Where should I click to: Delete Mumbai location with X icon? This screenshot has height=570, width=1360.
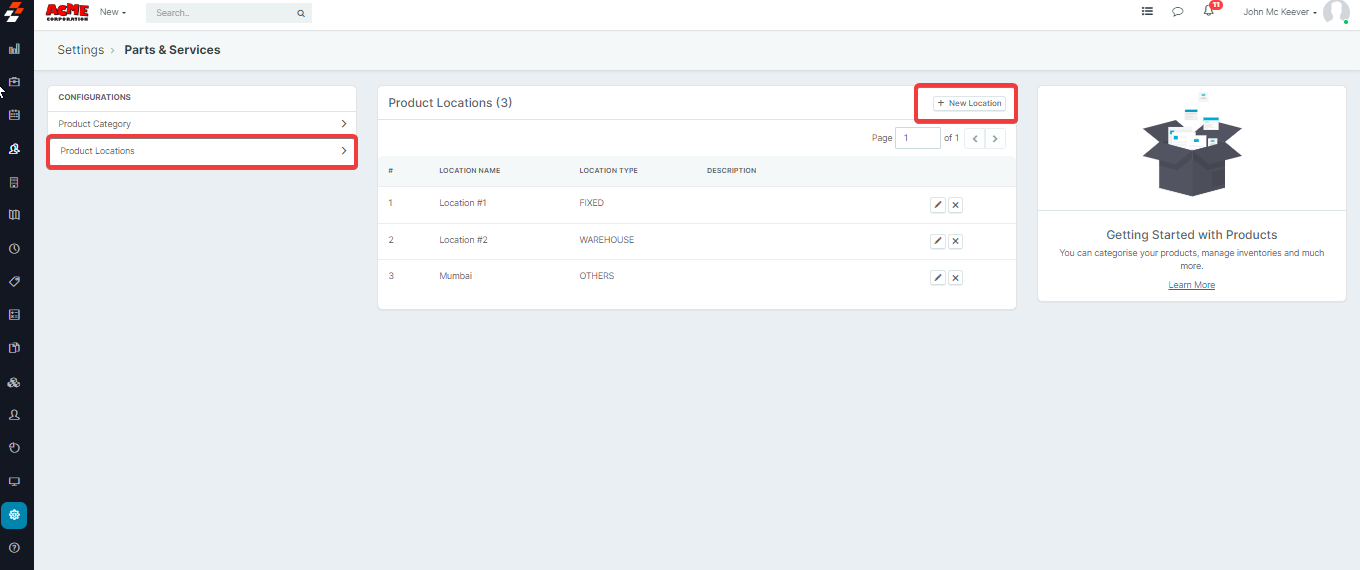(x=955, y=277)
